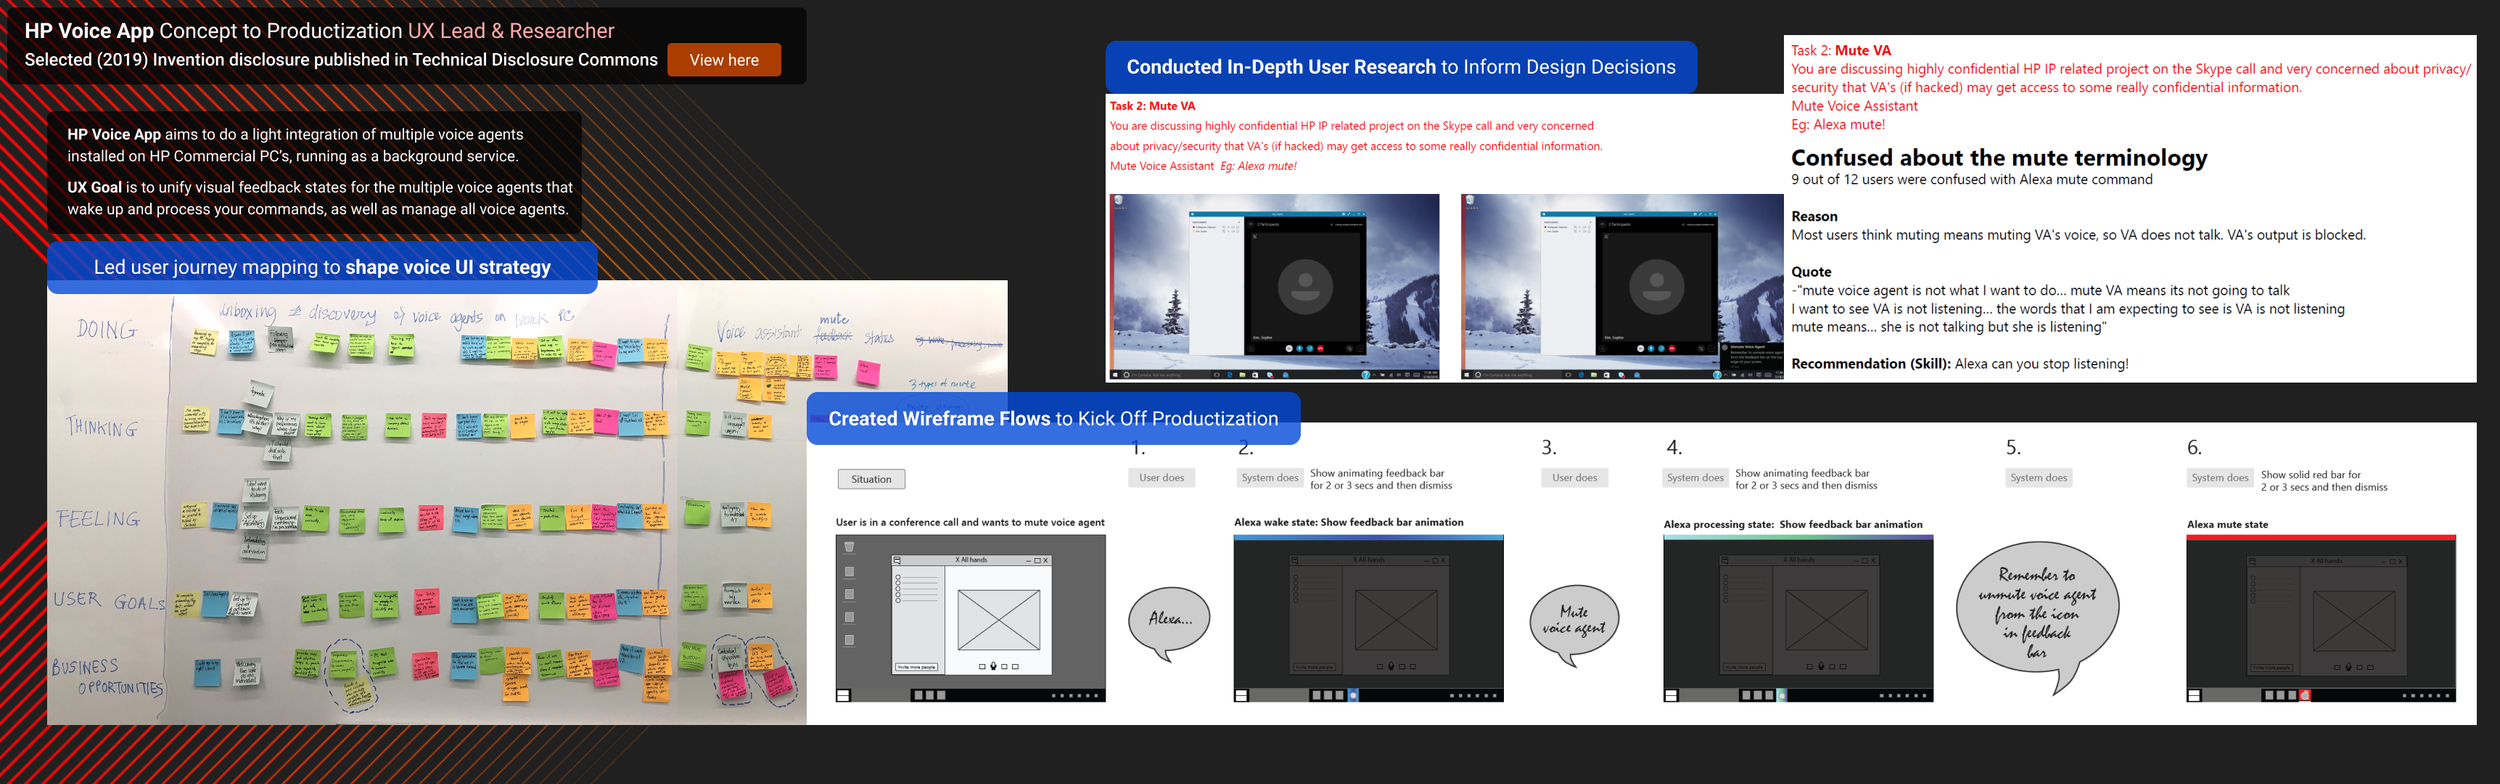Click the 'Recommendation (Skill):' line
The image size is (2500, 784).
pyautogui.click(x=1959, y=364)
